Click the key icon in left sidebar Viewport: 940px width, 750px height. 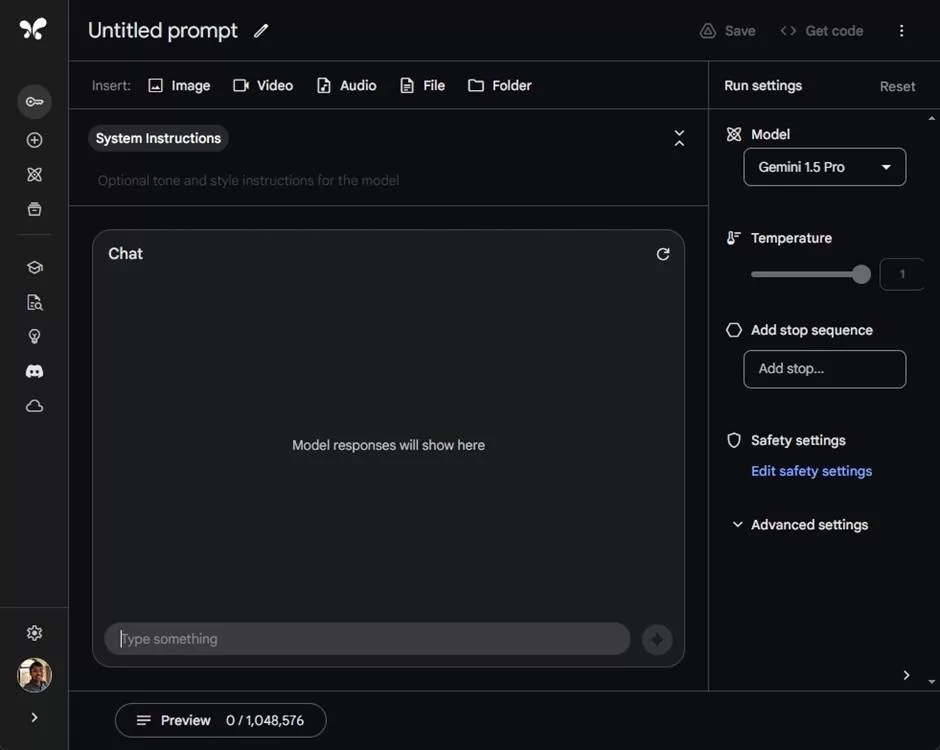[34, 101]
